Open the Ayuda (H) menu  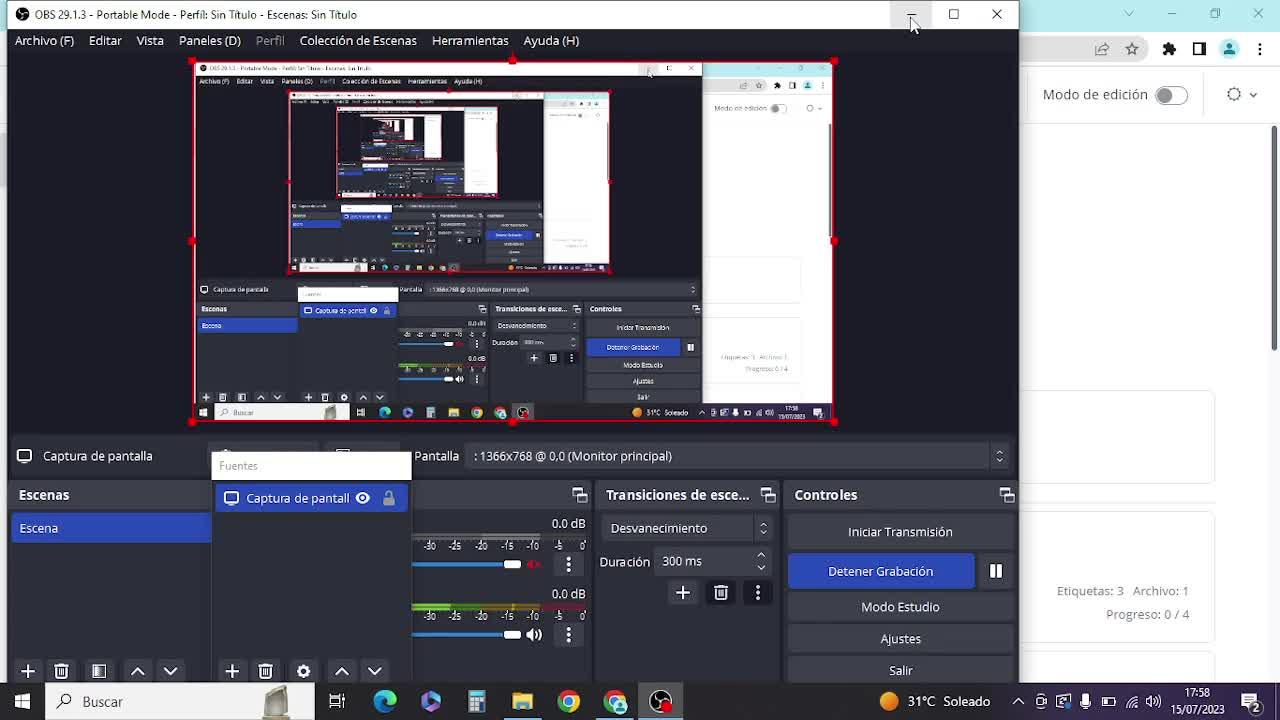coord(551,41)
